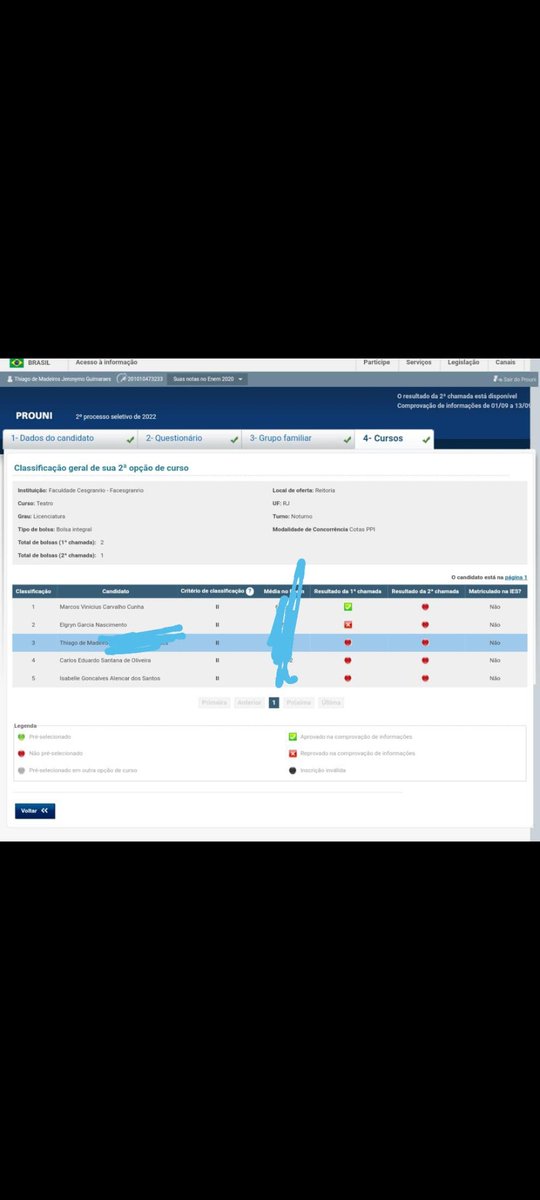Click the Brazil flag icon
This screenshot has height=1200, width=540.
pos(17,362)
